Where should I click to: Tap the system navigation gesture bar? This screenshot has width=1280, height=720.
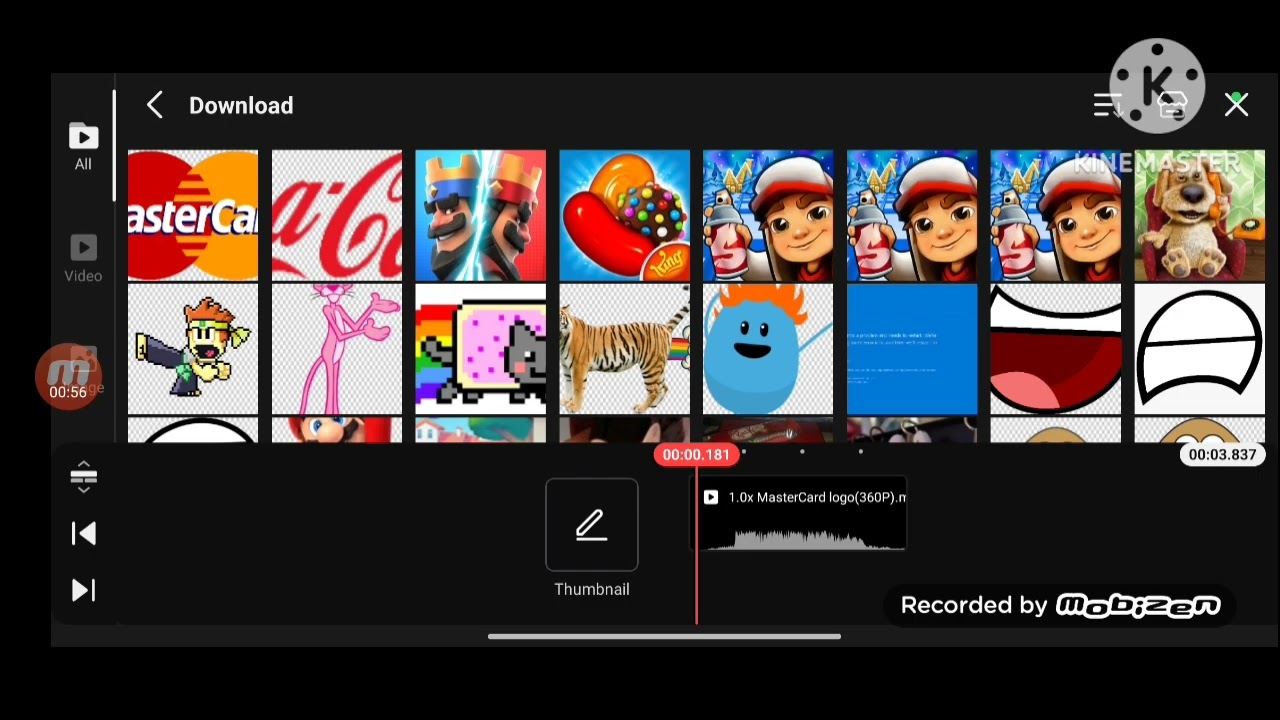664,636
